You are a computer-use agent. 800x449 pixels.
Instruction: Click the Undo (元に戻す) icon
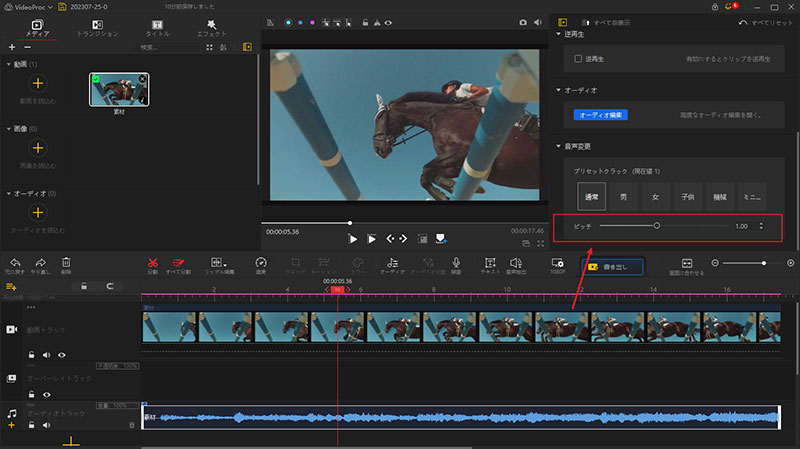tap(15, 263)
